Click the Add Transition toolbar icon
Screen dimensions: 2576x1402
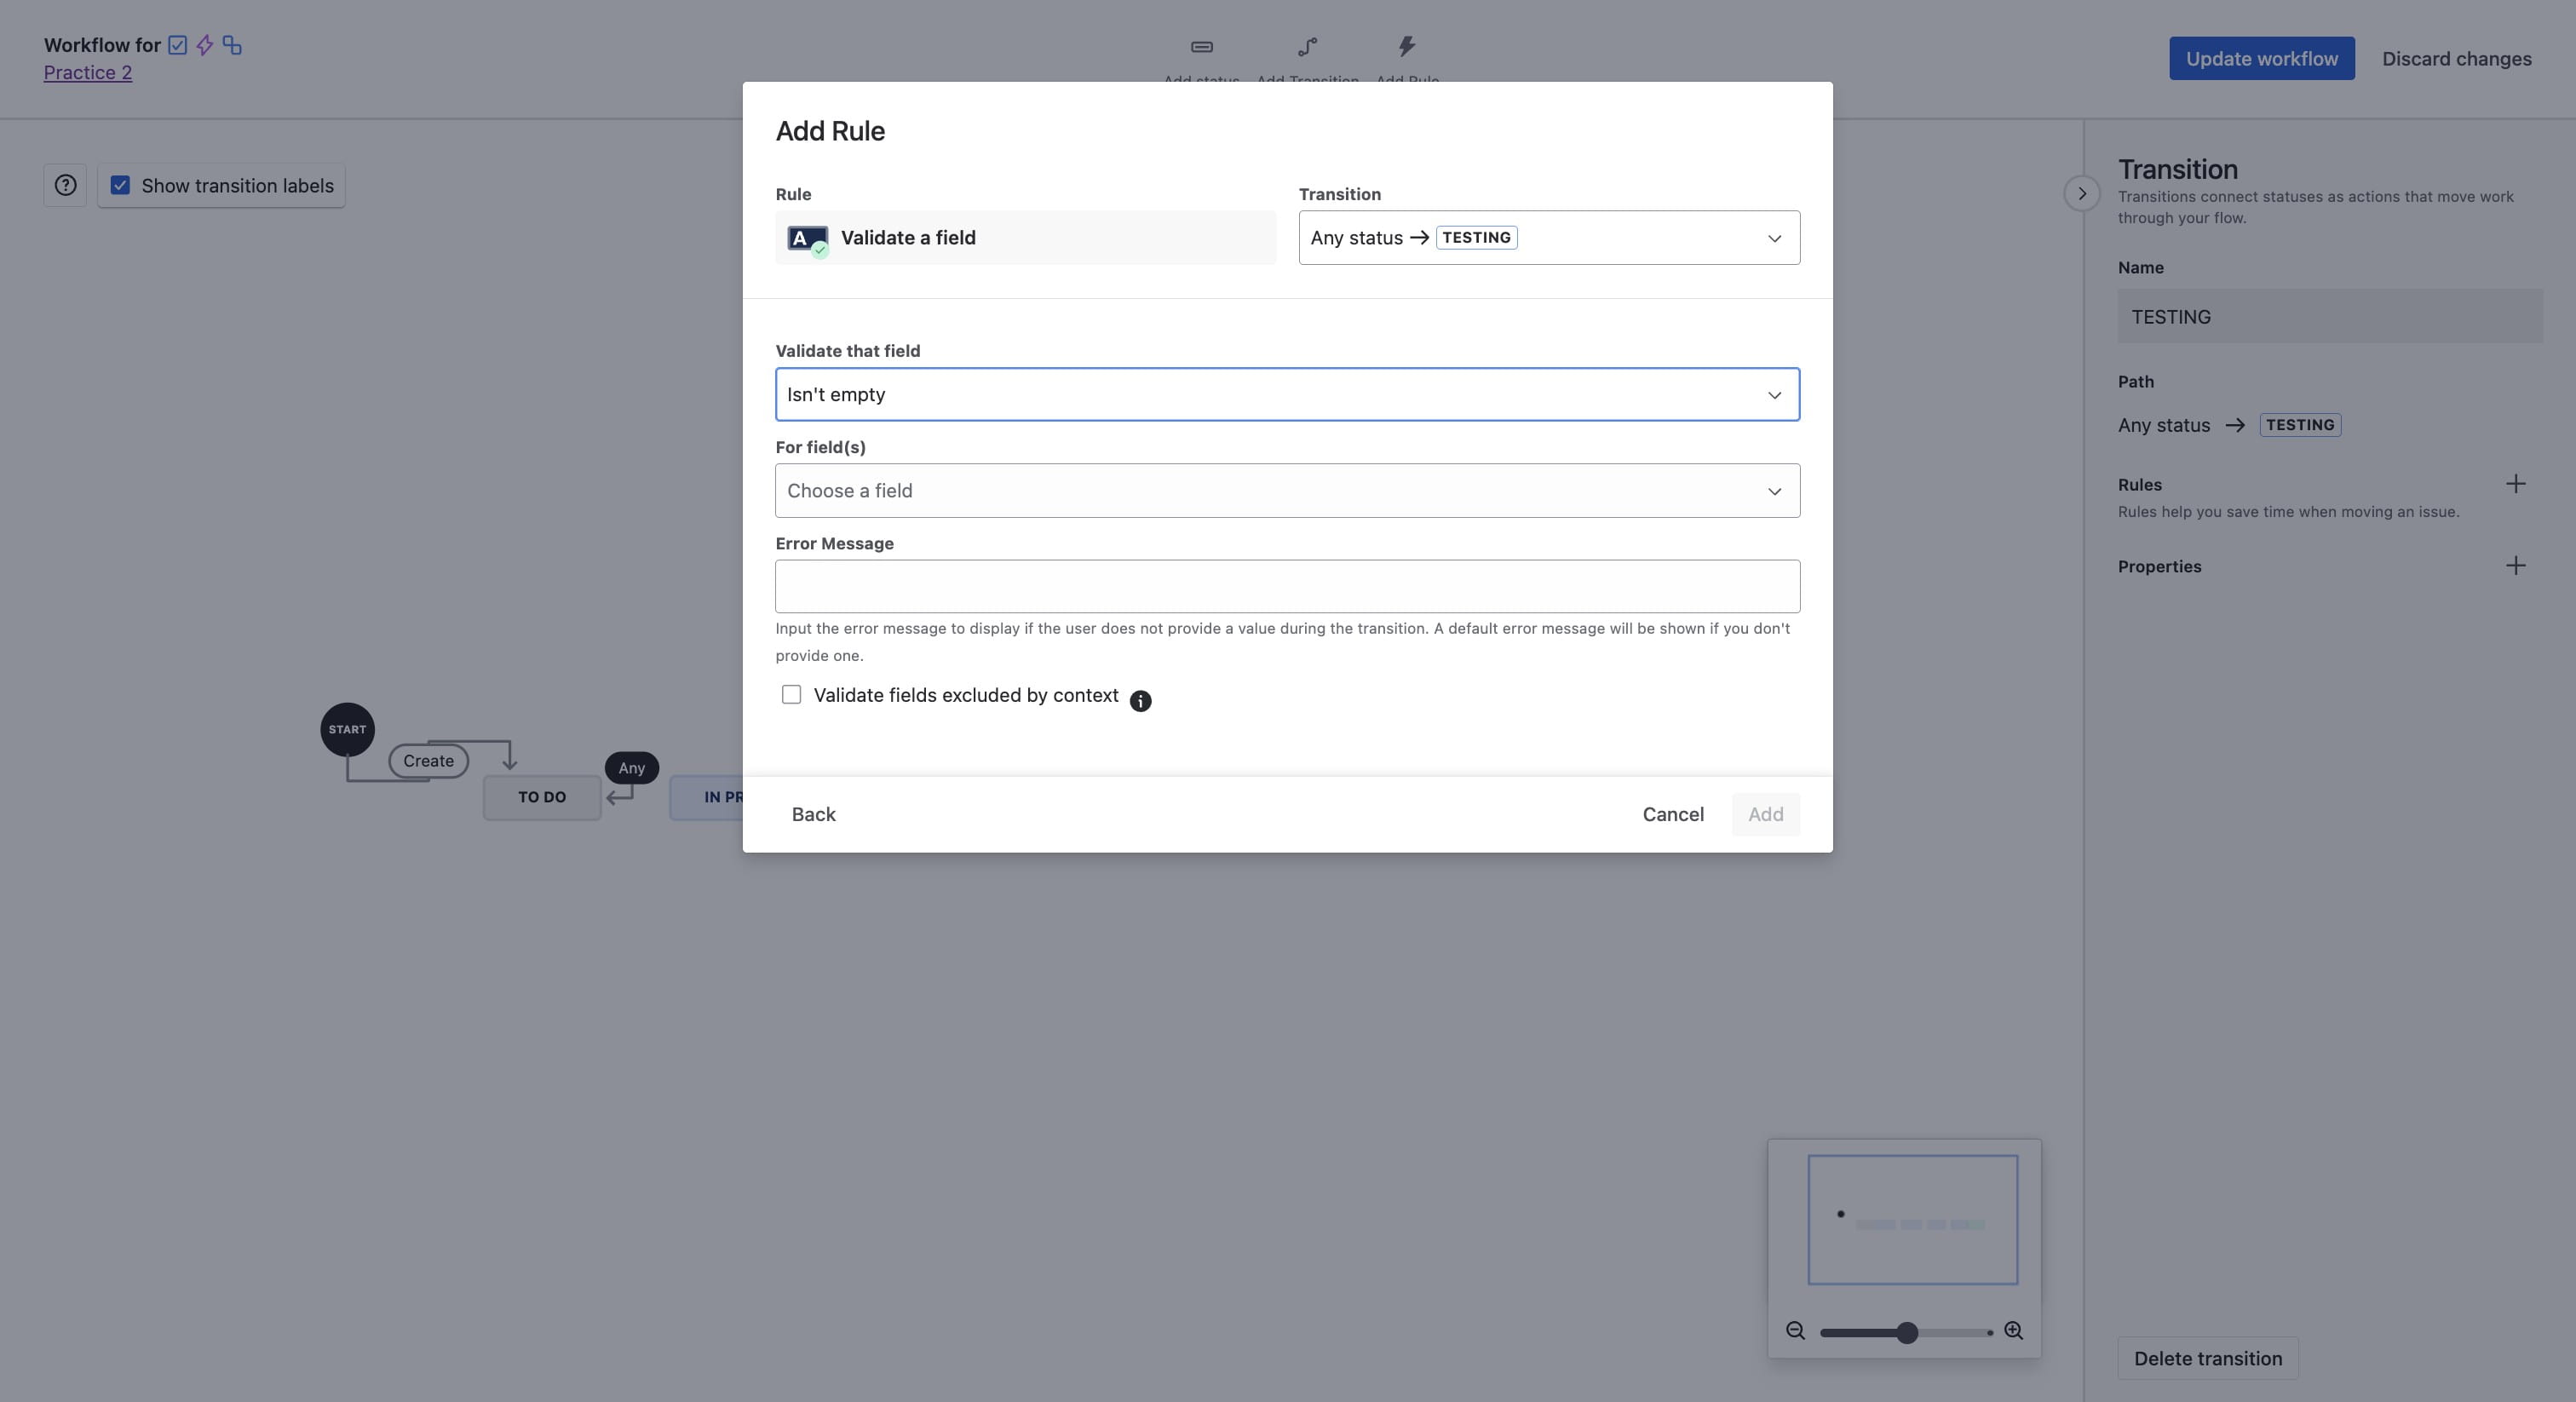[1307, 47]
